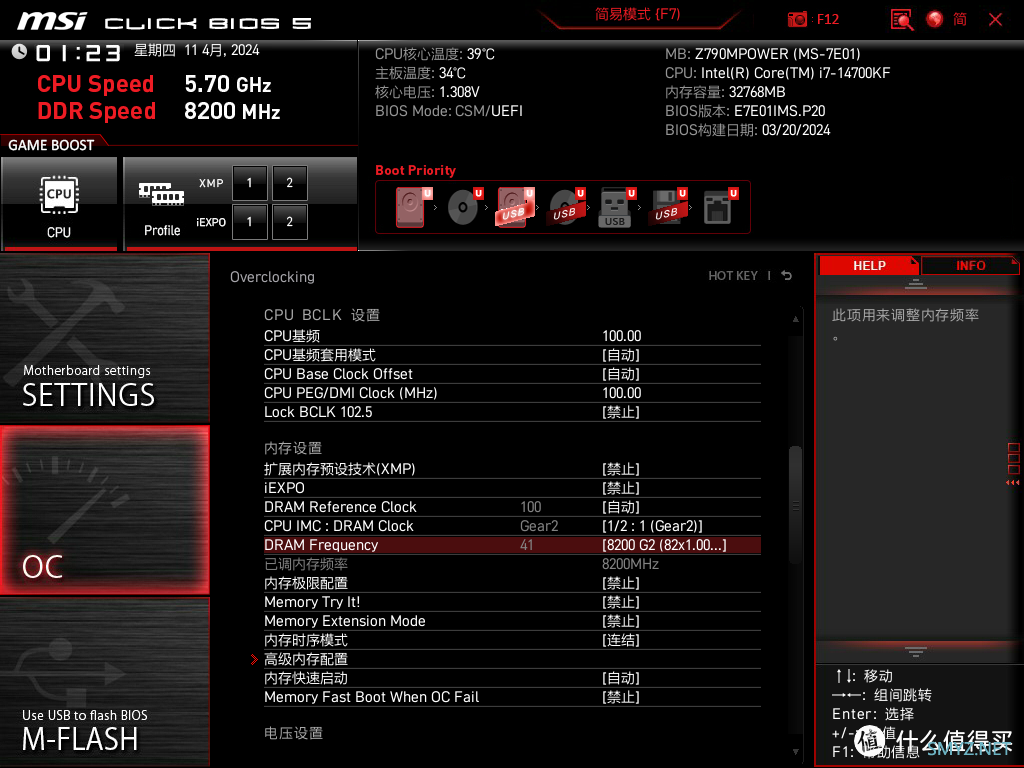Toggle 内存极限配置 setting value

[x=620, y=583]
